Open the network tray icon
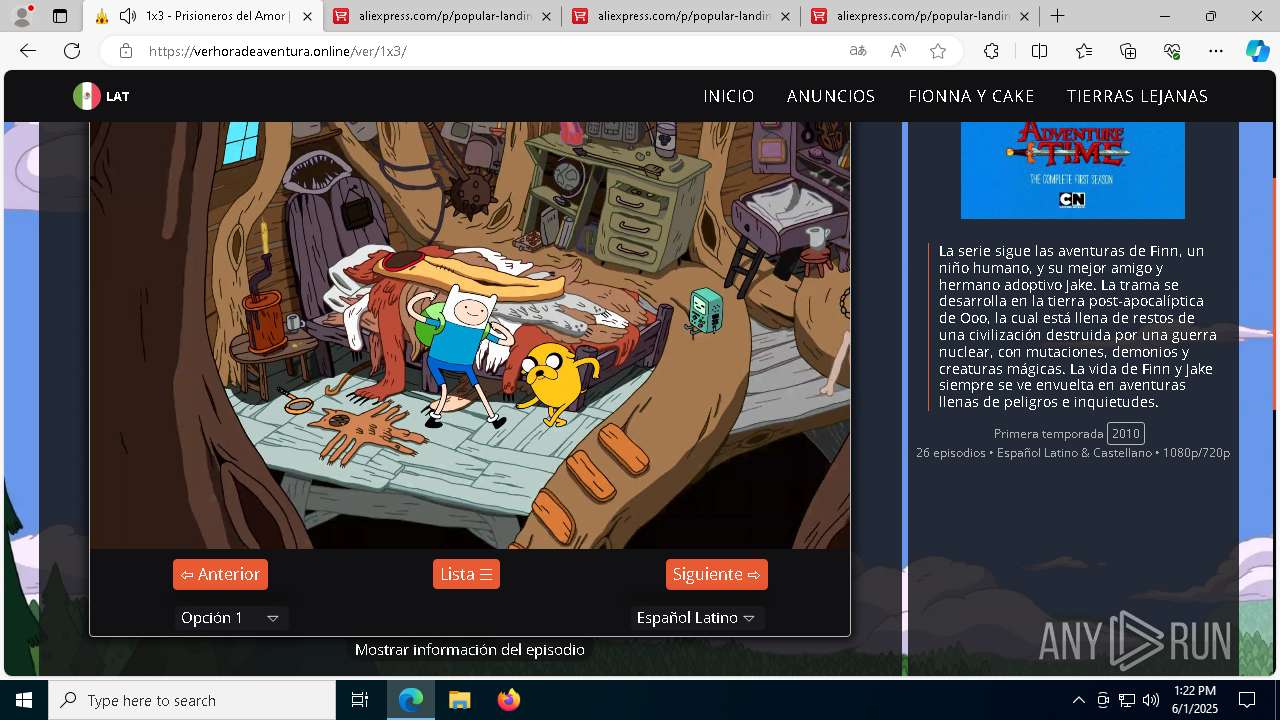1280x720 pixels. pyautogui.click(x=1127, y=700)
